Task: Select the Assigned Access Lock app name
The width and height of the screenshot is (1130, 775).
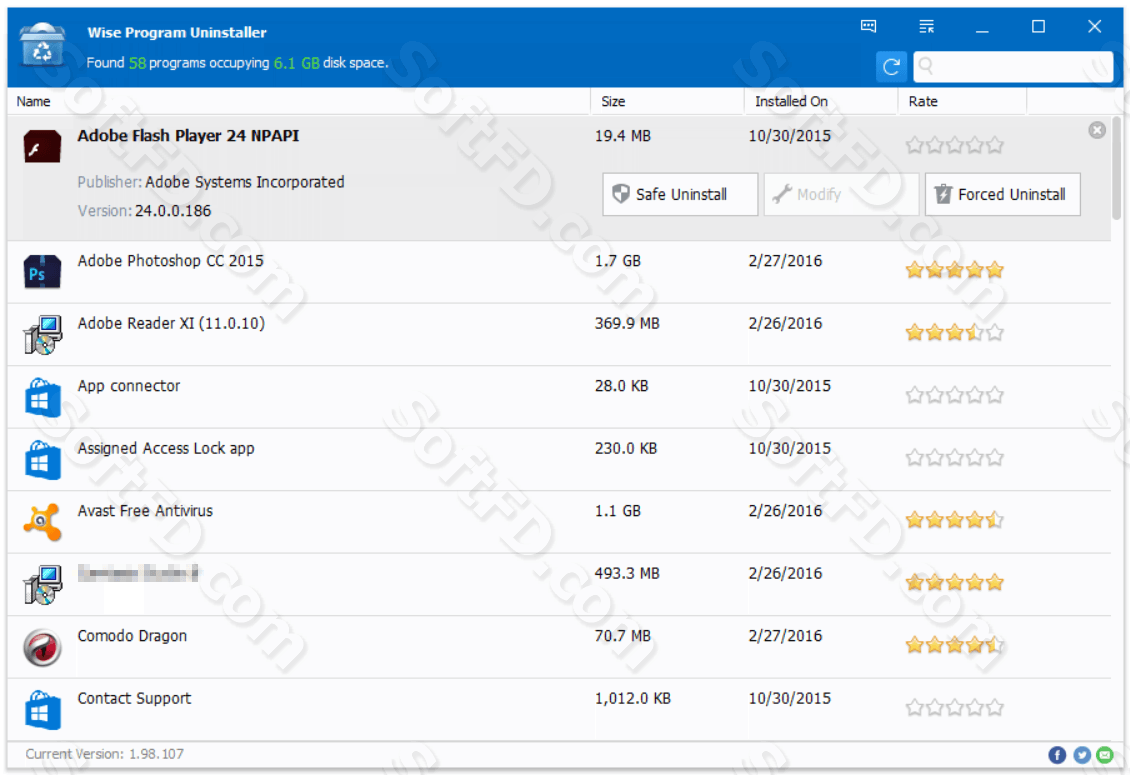Action: pos(166,449)
